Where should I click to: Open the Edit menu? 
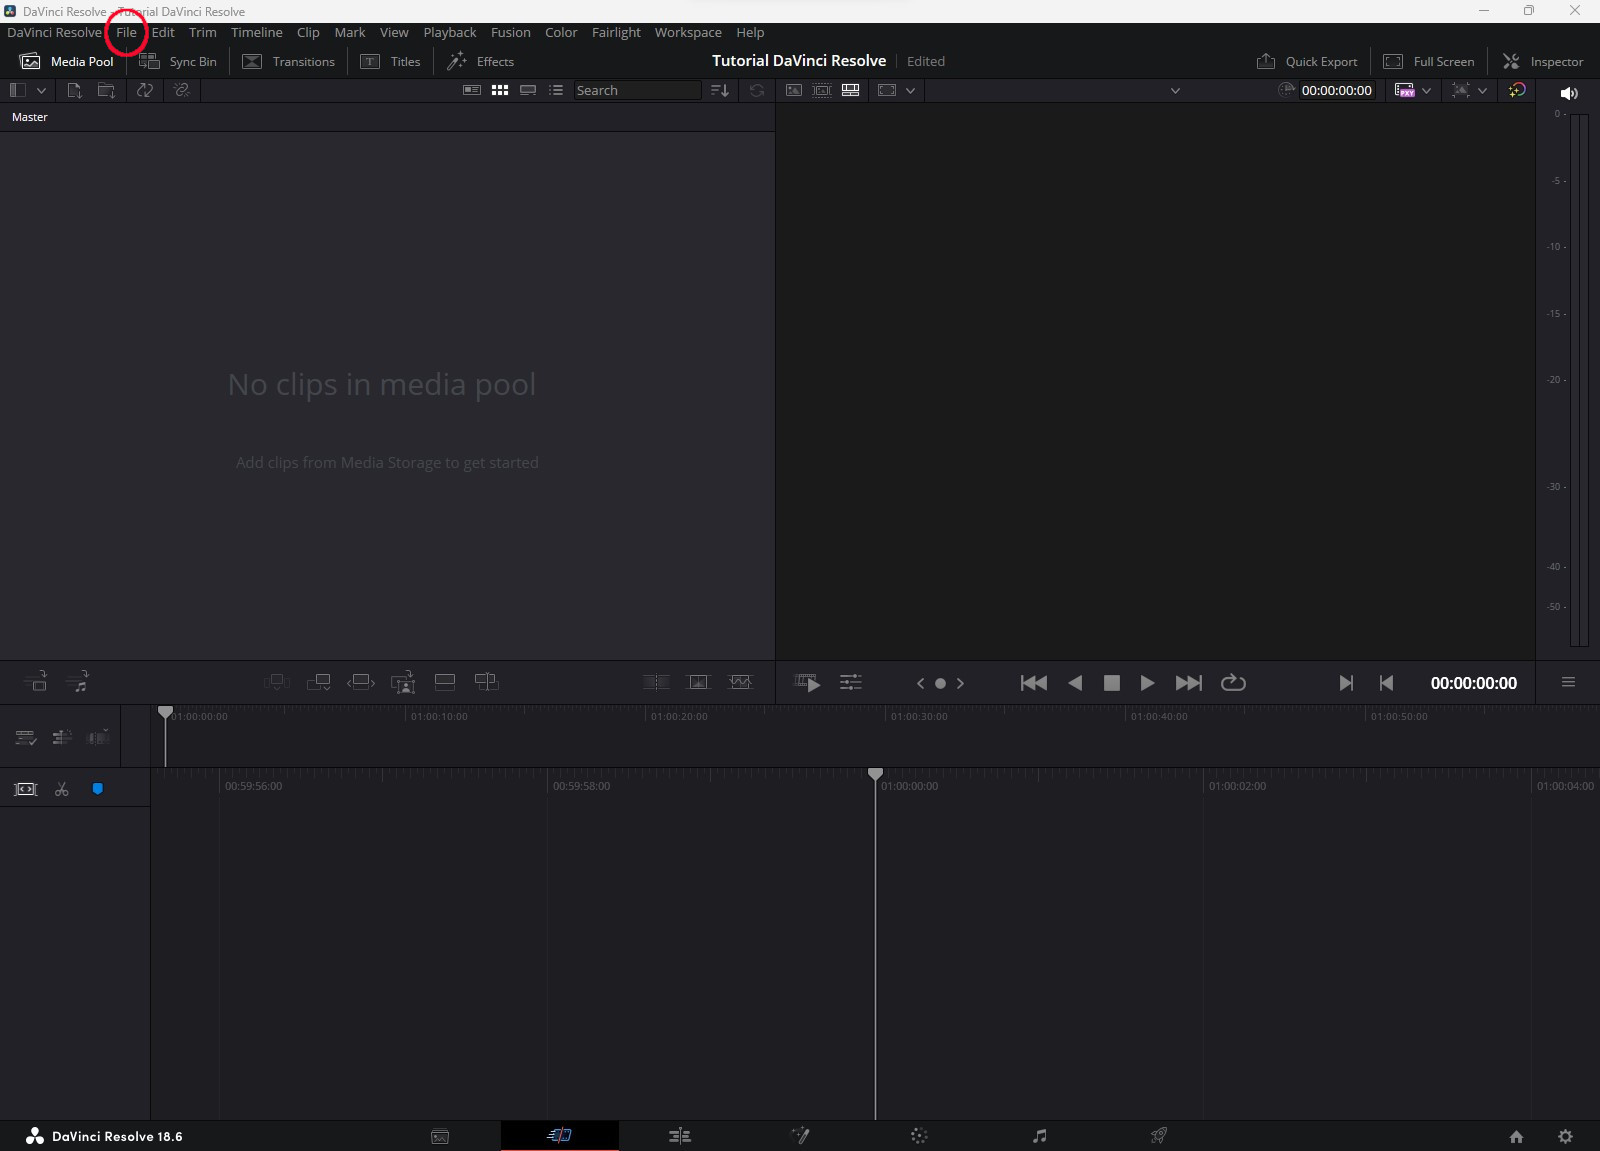coord(163,32)
